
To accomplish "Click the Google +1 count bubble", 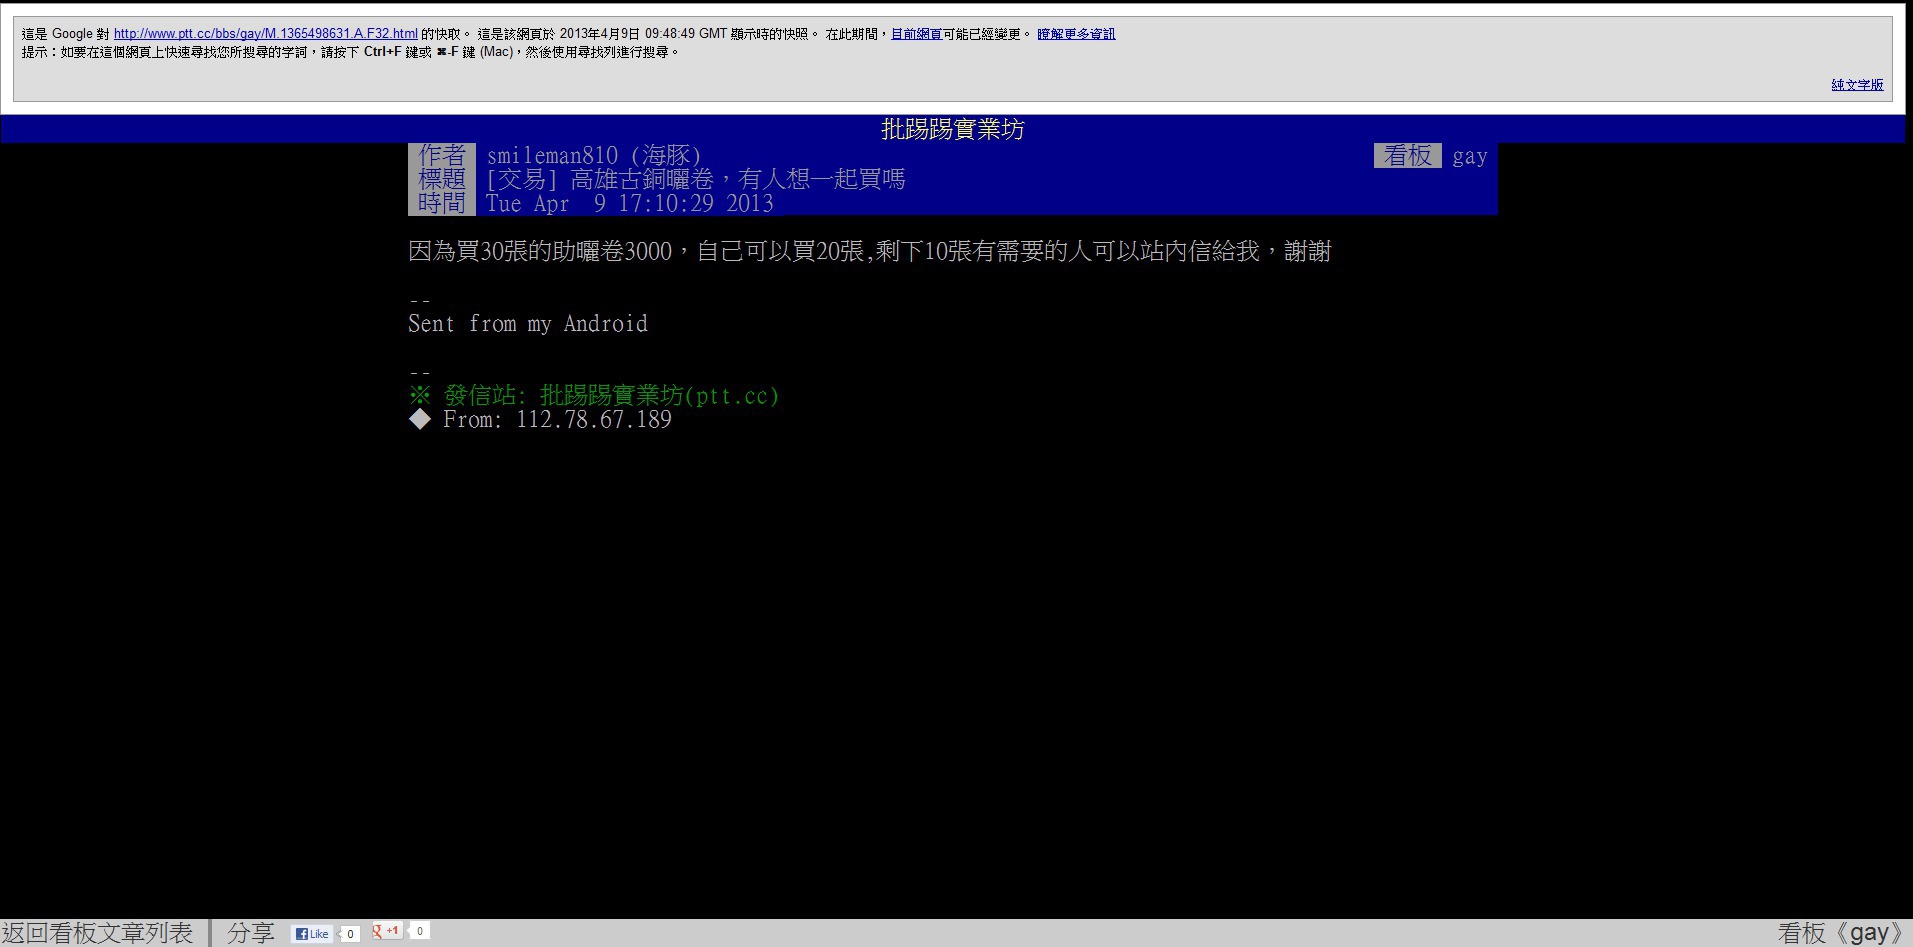I will tap(419, 931).
